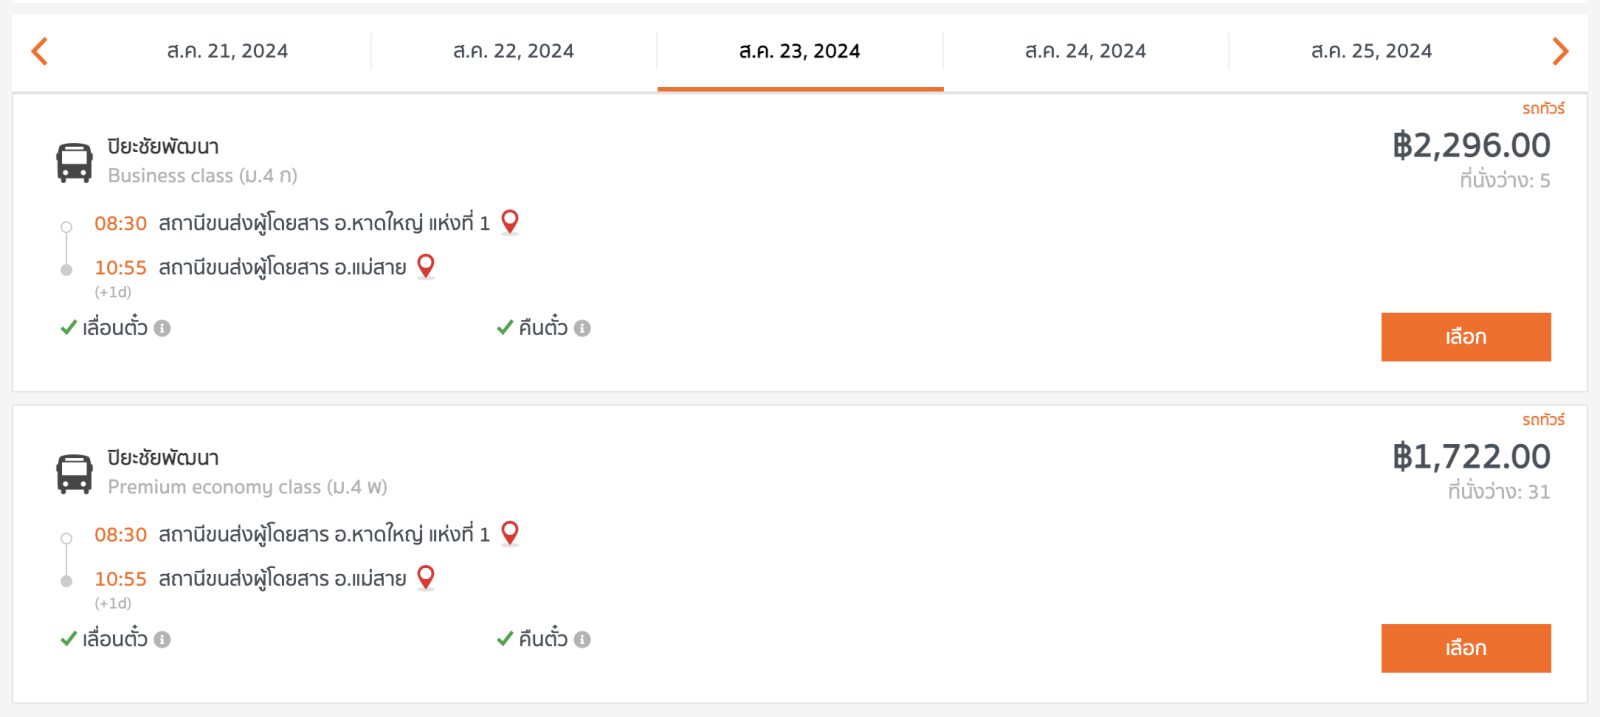Switch to ส.ค. 24, 2024 date tab
Screen dimensions: 1600x717
point(1085,51)
